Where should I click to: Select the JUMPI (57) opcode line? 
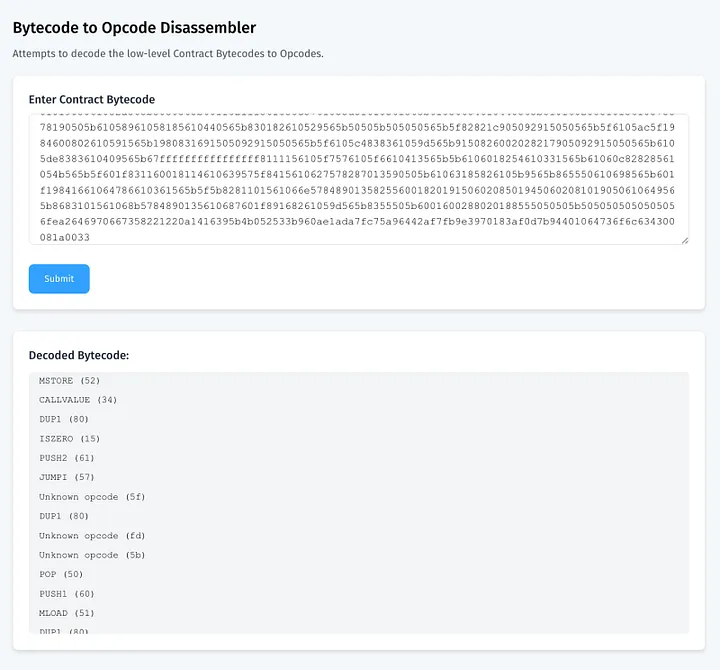pyautogui.click(x=67, y=477)
